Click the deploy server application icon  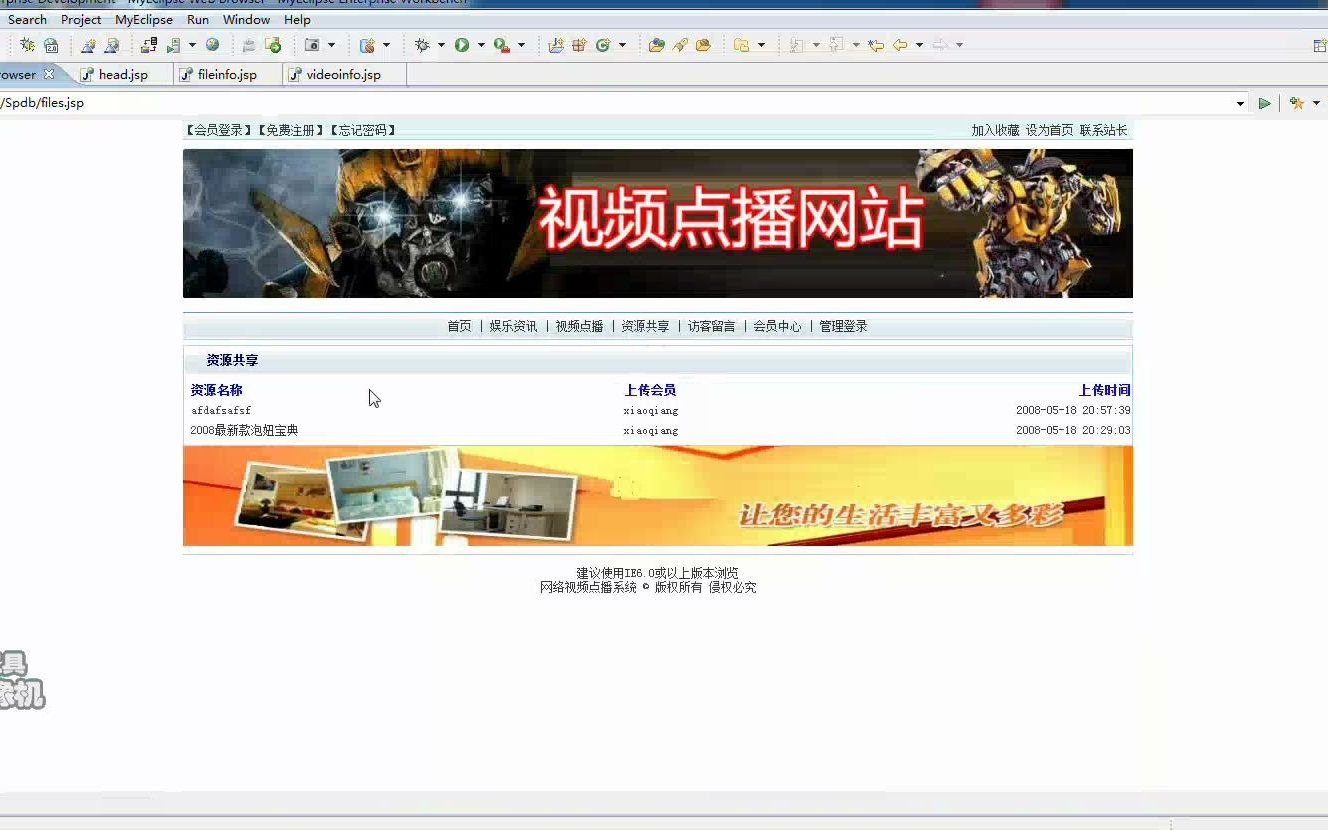148,45
